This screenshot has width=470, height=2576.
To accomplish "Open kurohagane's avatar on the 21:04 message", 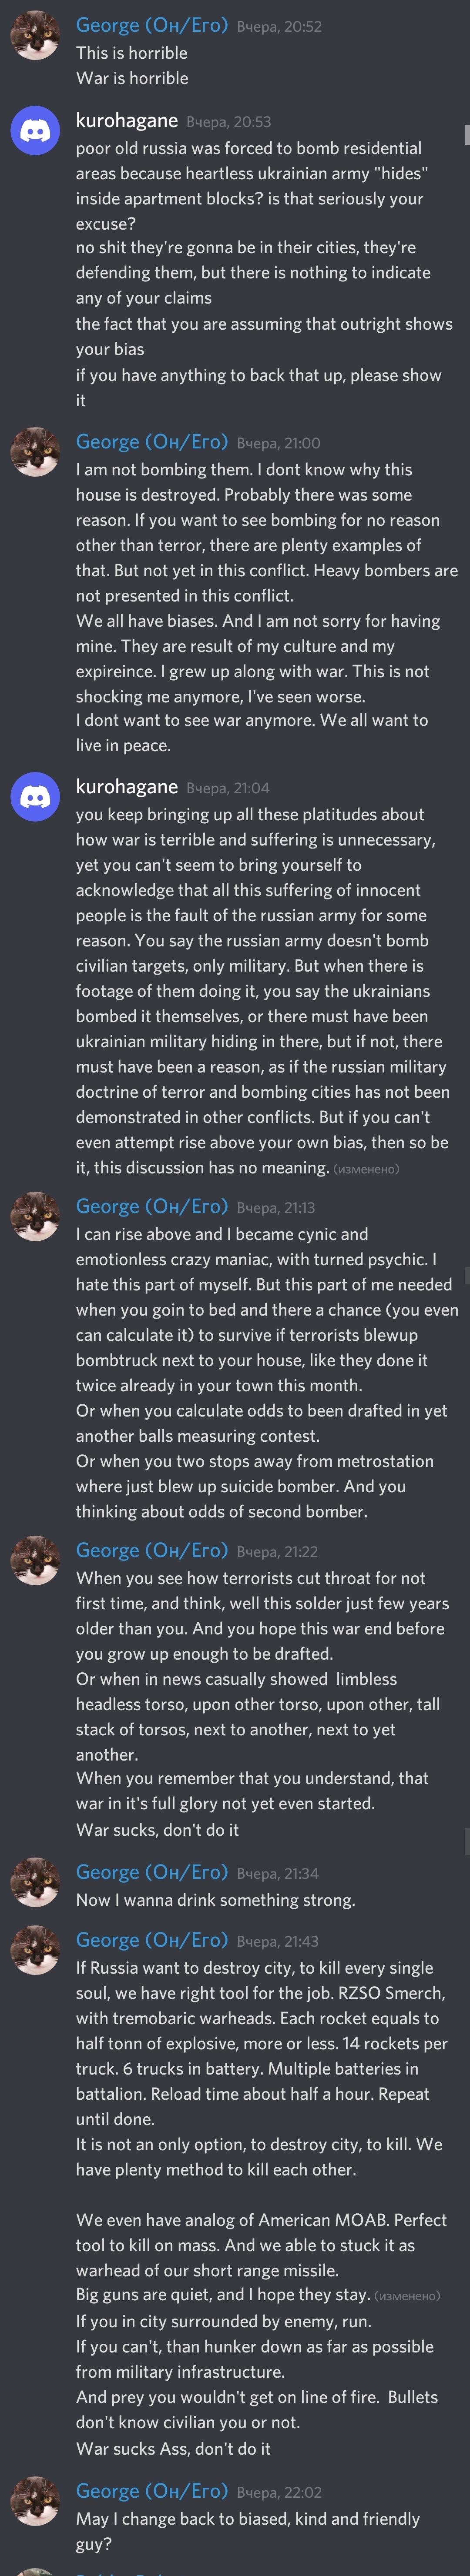I will [x=35, y=797].
